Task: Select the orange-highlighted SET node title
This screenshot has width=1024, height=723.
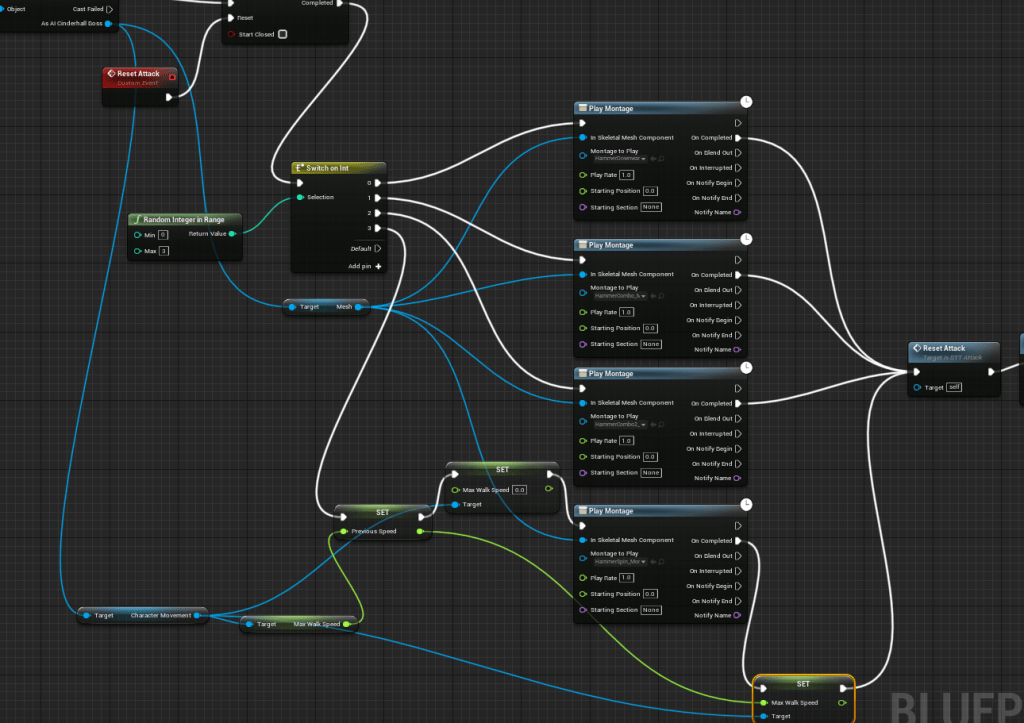Action: [803, 684]
